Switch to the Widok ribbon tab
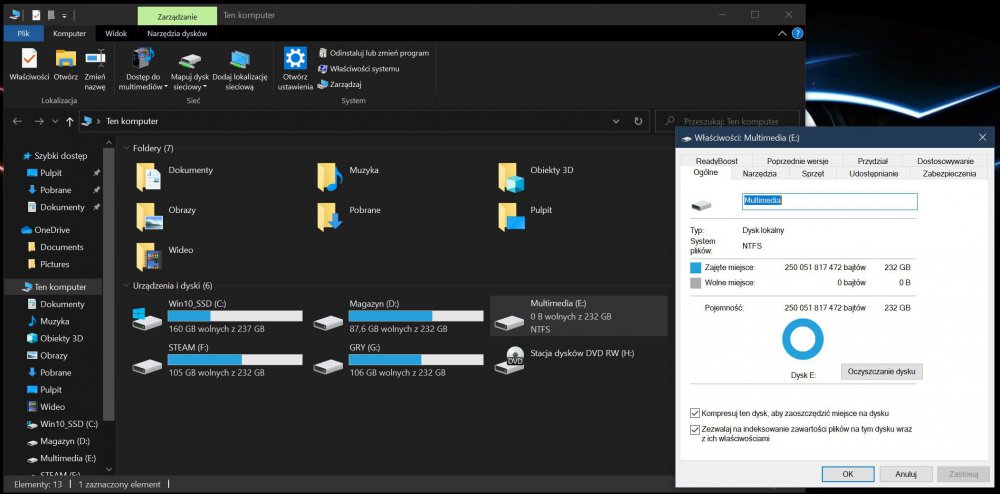Image resolution: width=1000 pixels, height=494 pixels. coord(116,33)
